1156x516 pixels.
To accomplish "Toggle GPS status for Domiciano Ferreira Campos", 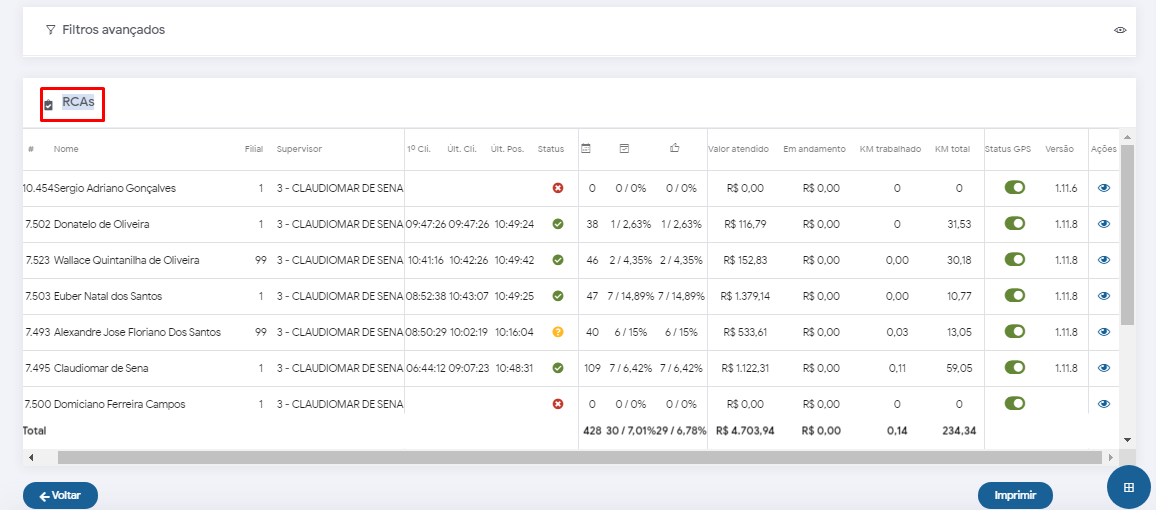I will tap(1015, 404).
